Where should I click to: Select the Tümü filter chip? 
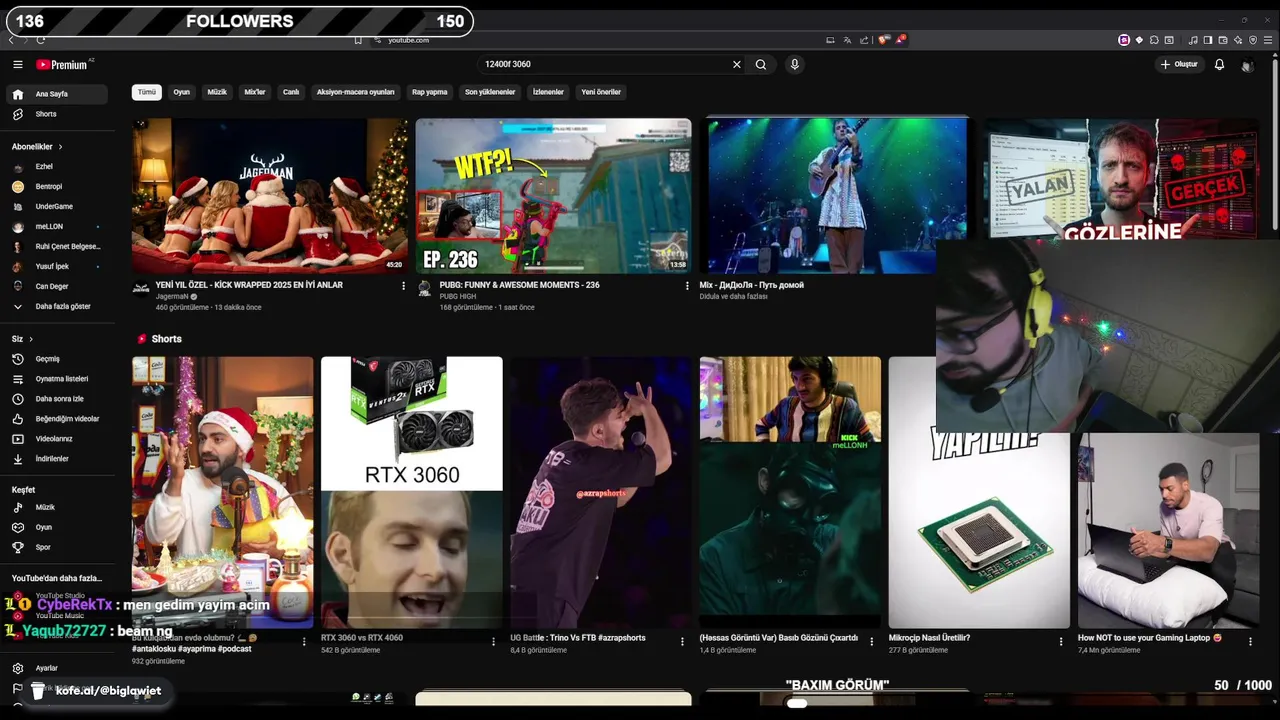[147, 92]
